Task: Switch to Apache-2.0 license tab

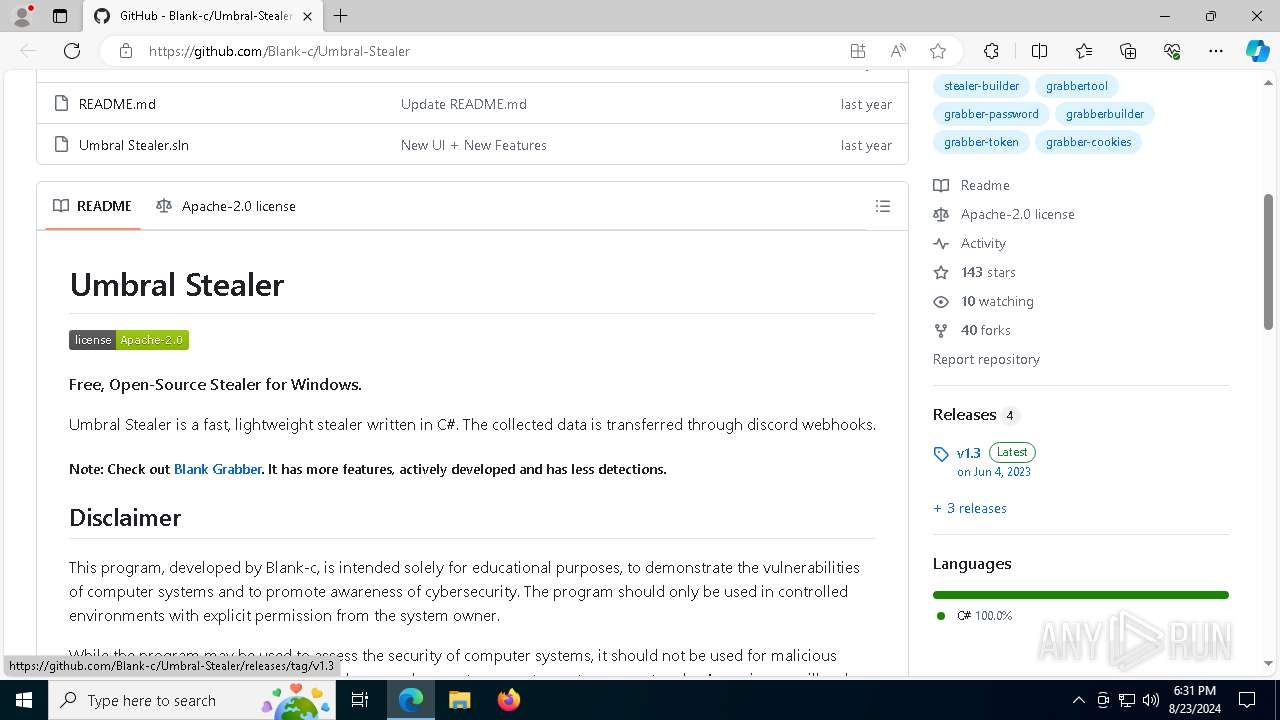Action: pyautogui.click(x=226, y=206)
